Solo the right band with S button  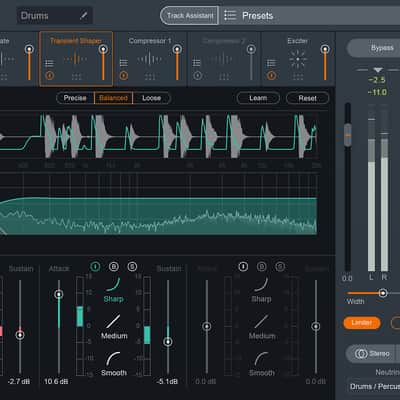click(280, 266)
